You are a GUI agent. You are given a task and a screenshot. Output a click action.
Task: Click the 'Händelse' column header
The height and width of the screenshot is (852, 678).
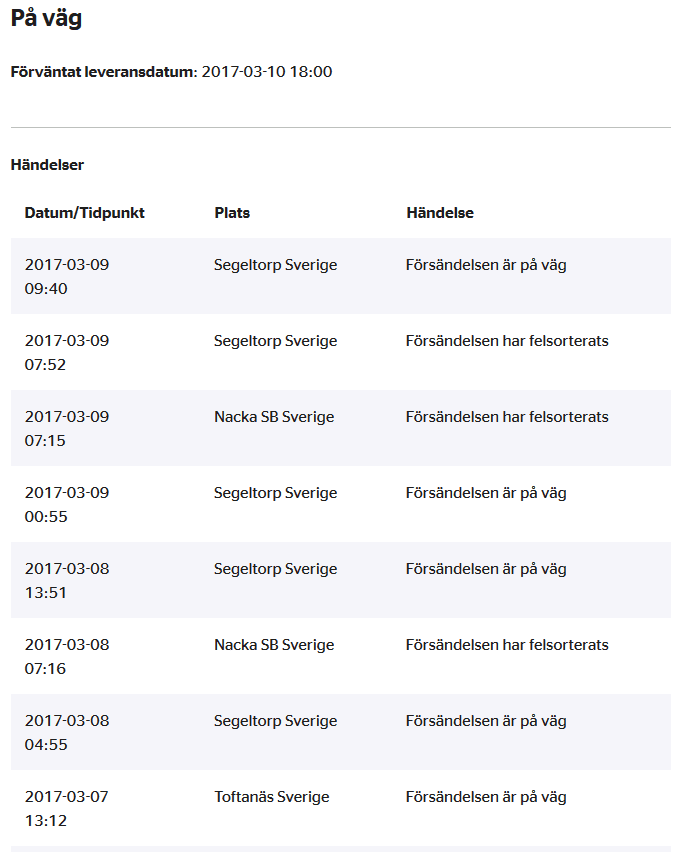pos(440,212)
